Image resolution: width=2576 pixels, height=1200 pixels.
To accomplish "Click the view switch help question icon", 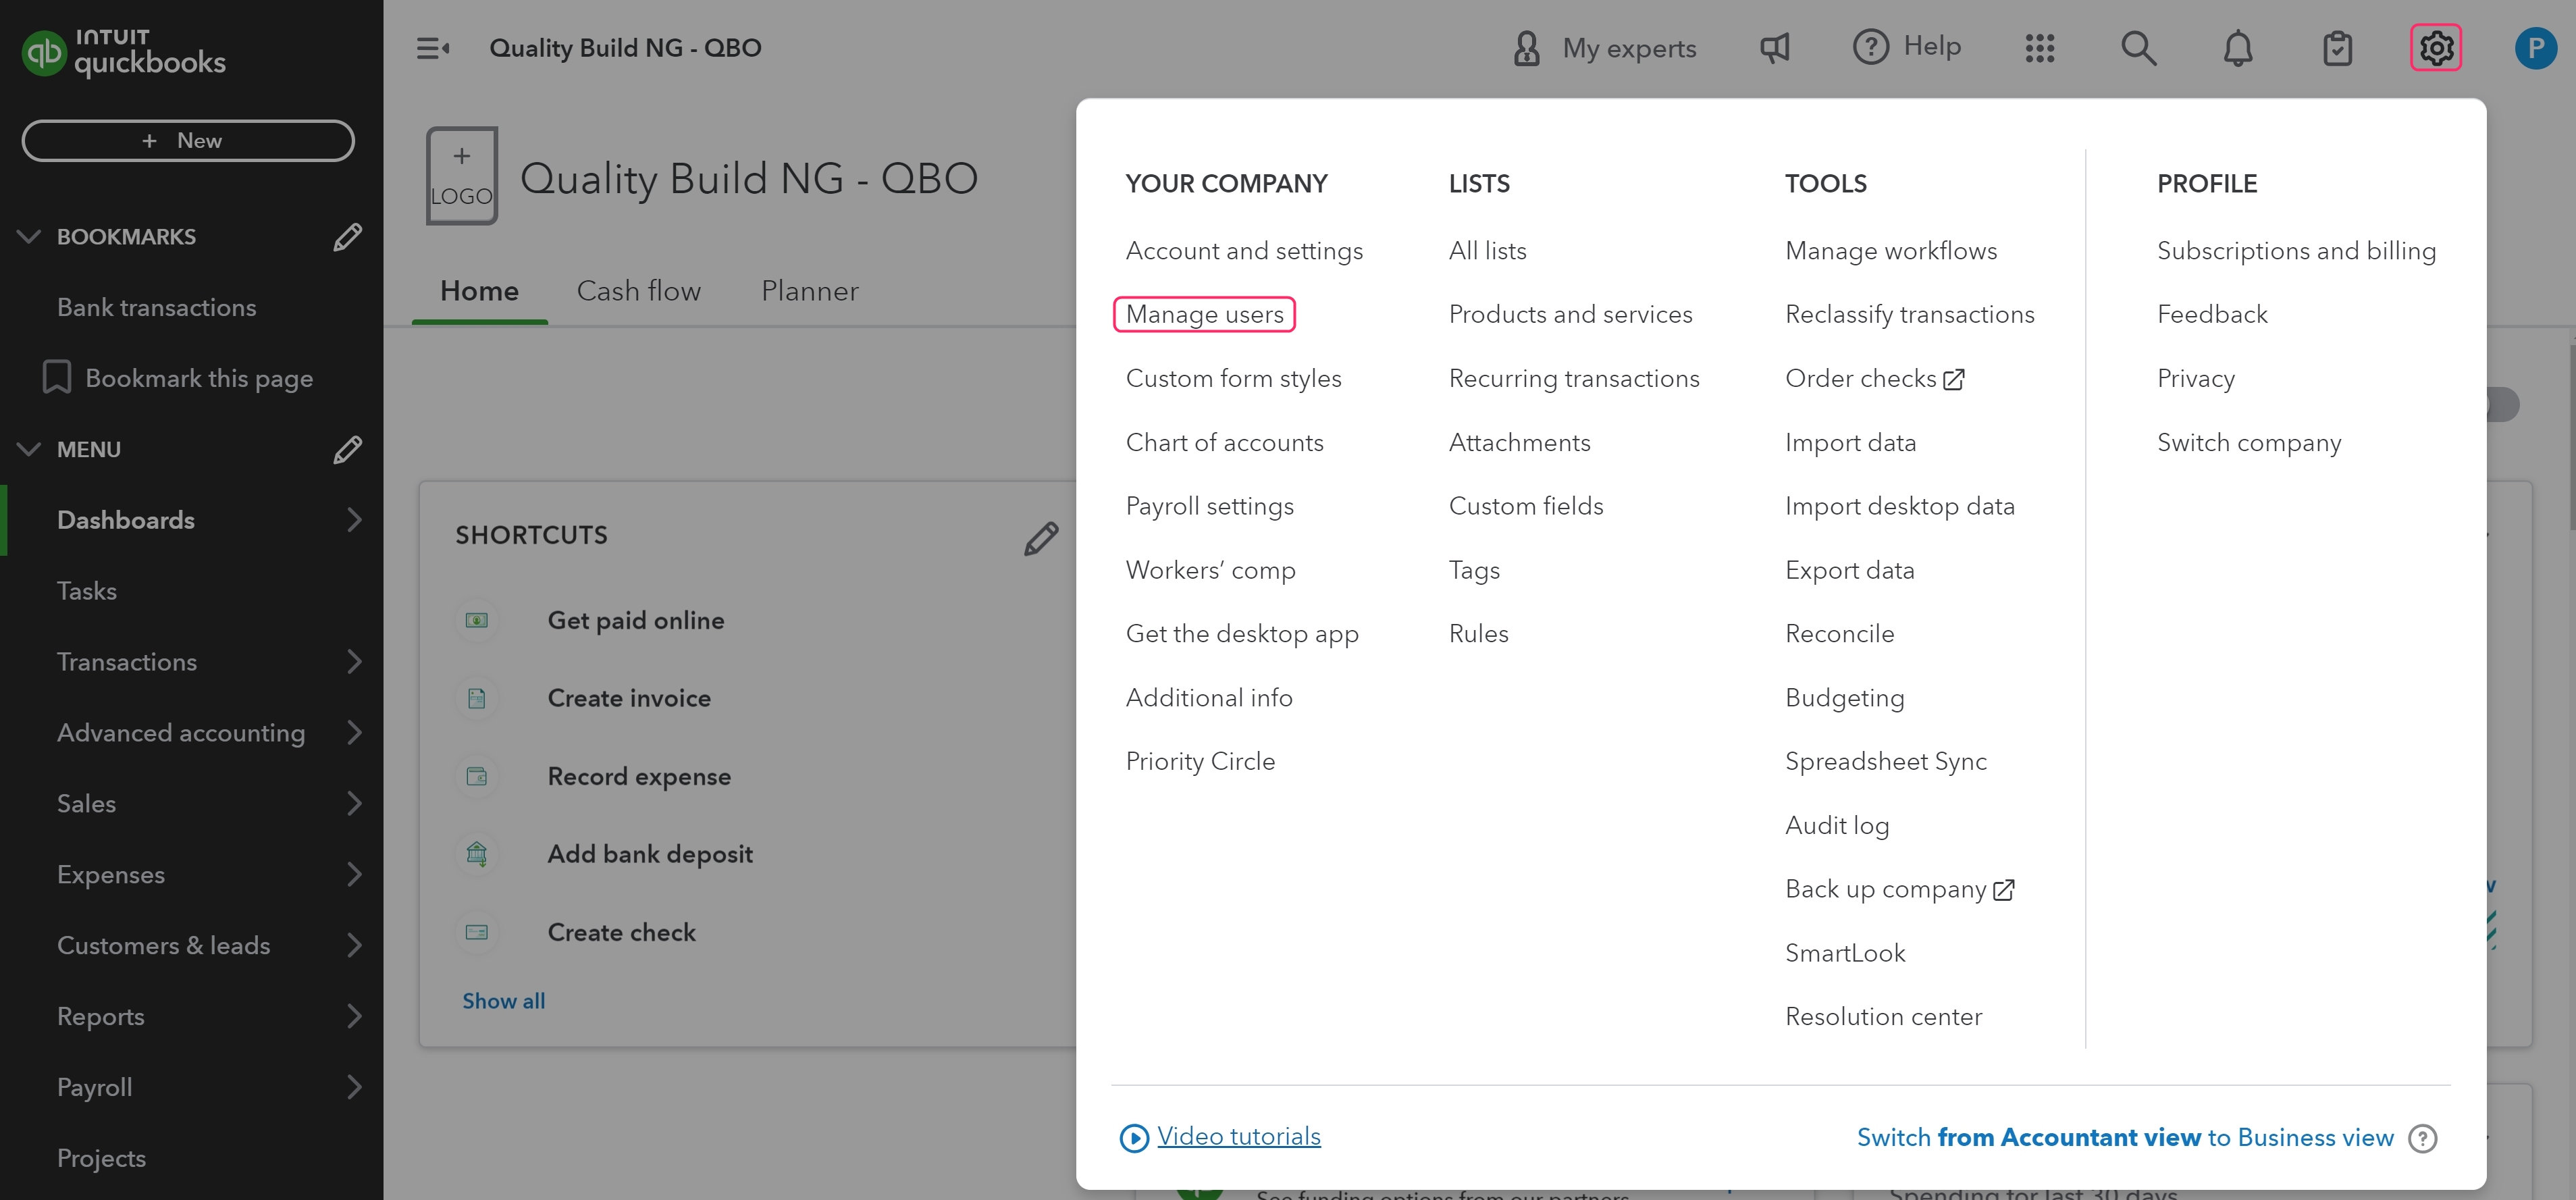I will tap(2422, 1138).
